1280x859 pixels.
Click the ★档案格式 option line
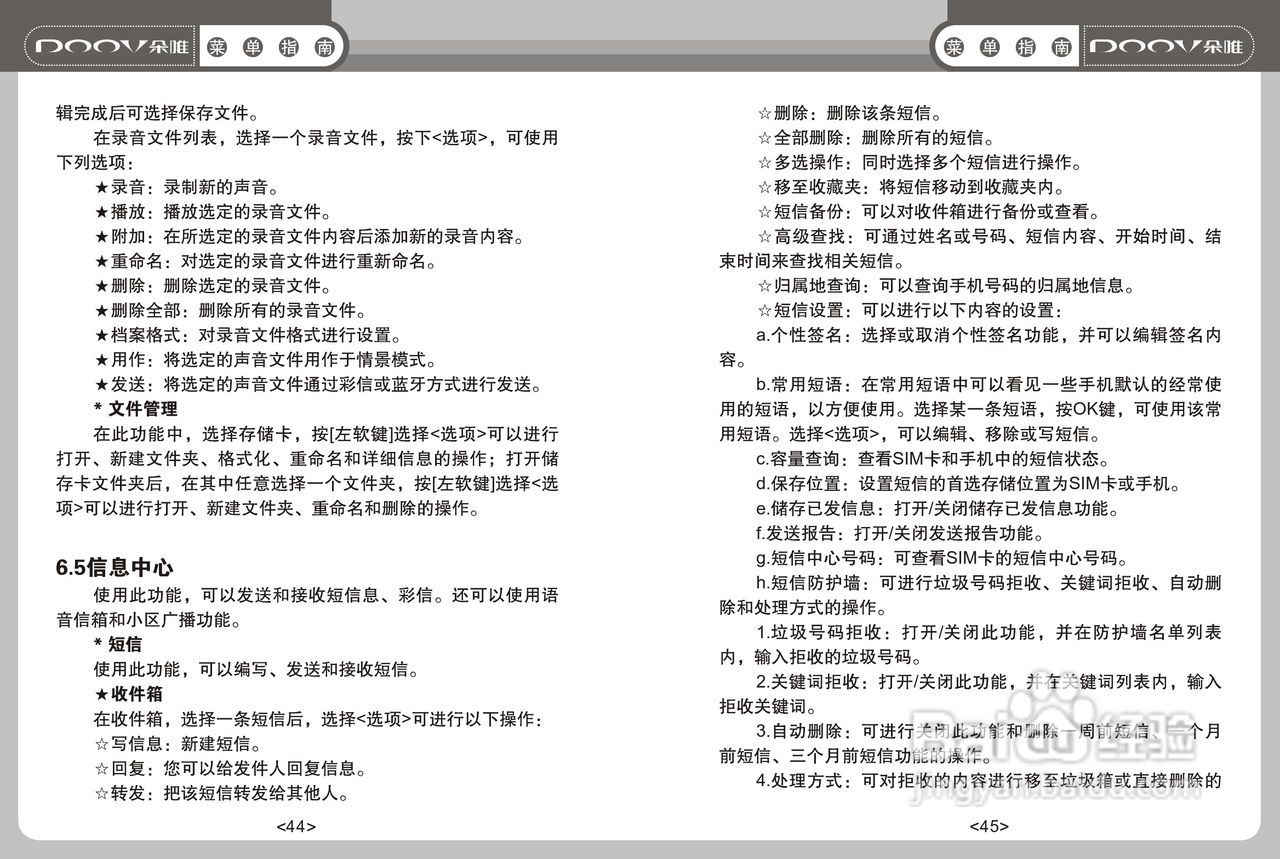[x=248, y=336]
